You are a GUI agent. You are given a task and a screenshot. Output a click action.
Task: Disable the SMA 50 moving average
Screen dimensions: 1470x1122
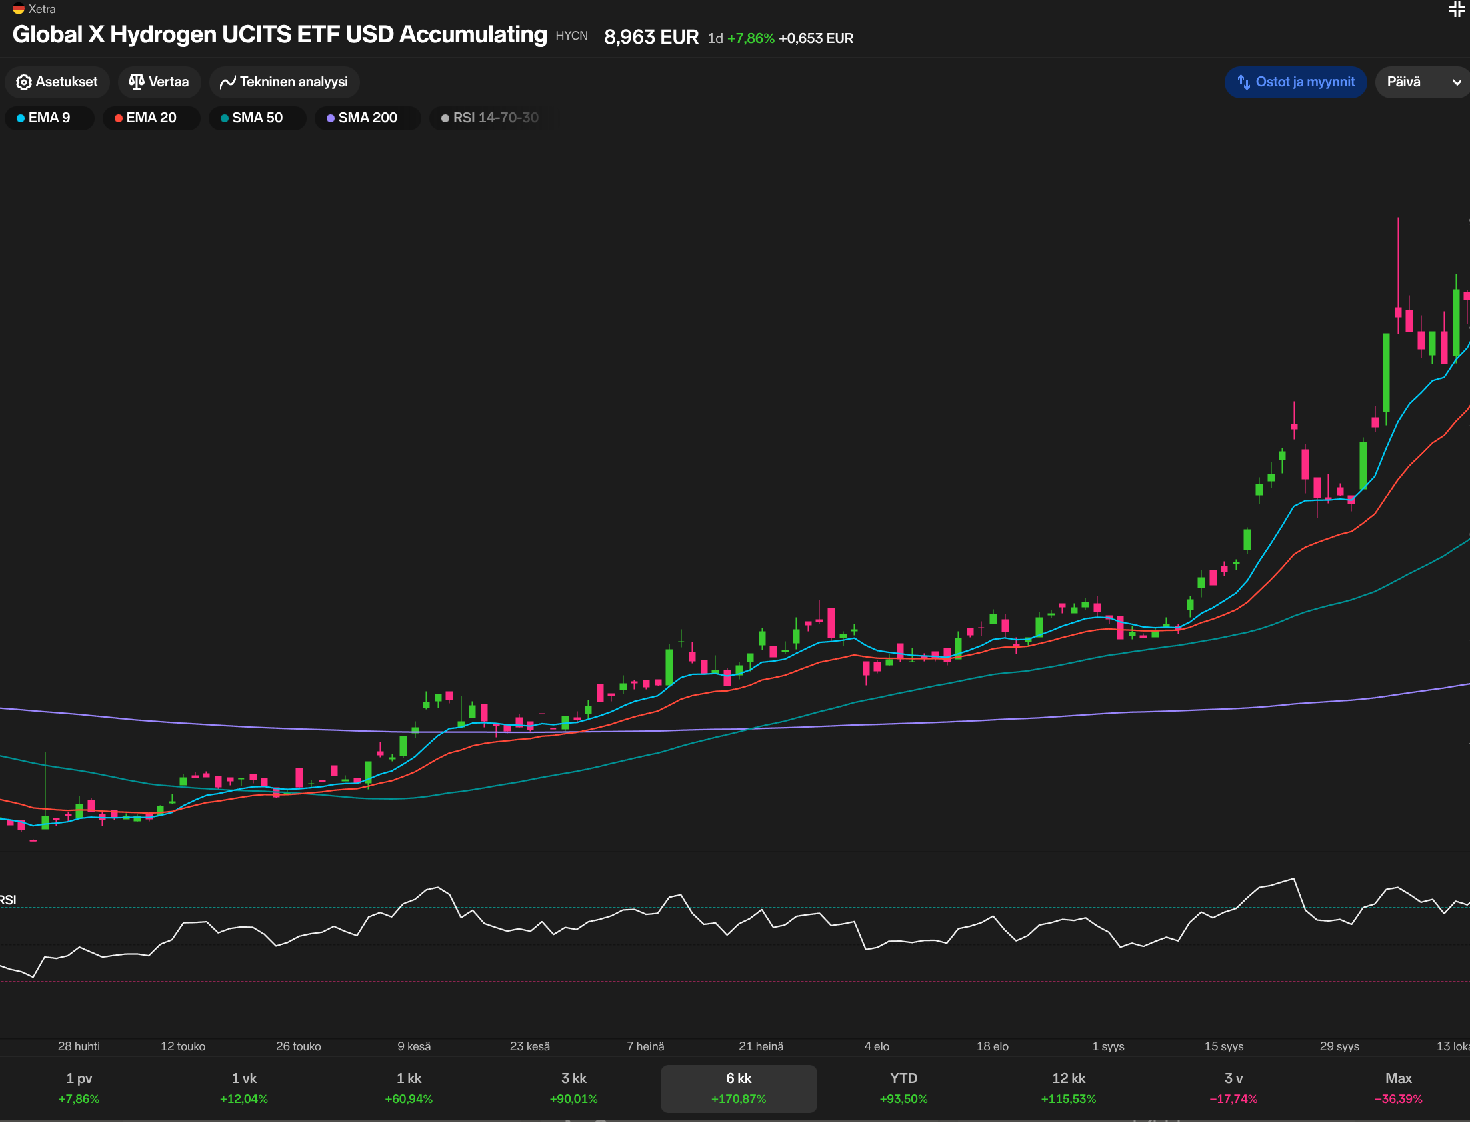(x=257, y=118)
